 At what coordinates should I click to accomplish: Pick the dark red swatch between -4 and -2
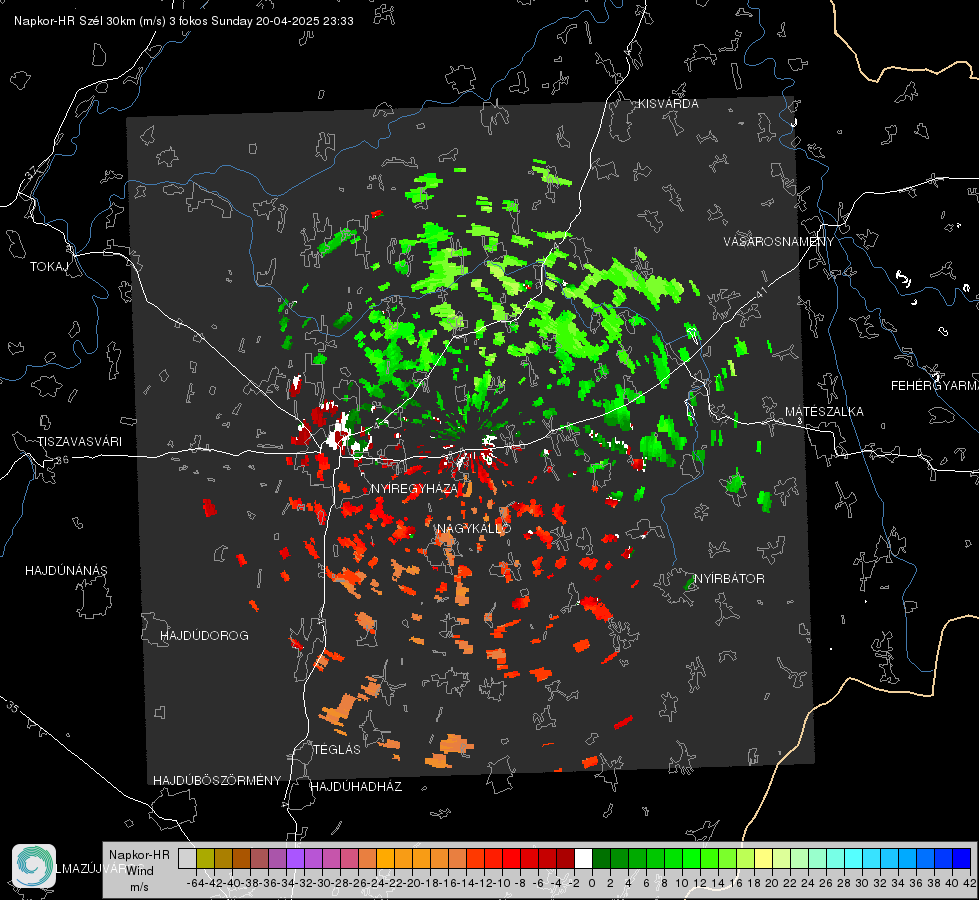(x=565, y=858)
